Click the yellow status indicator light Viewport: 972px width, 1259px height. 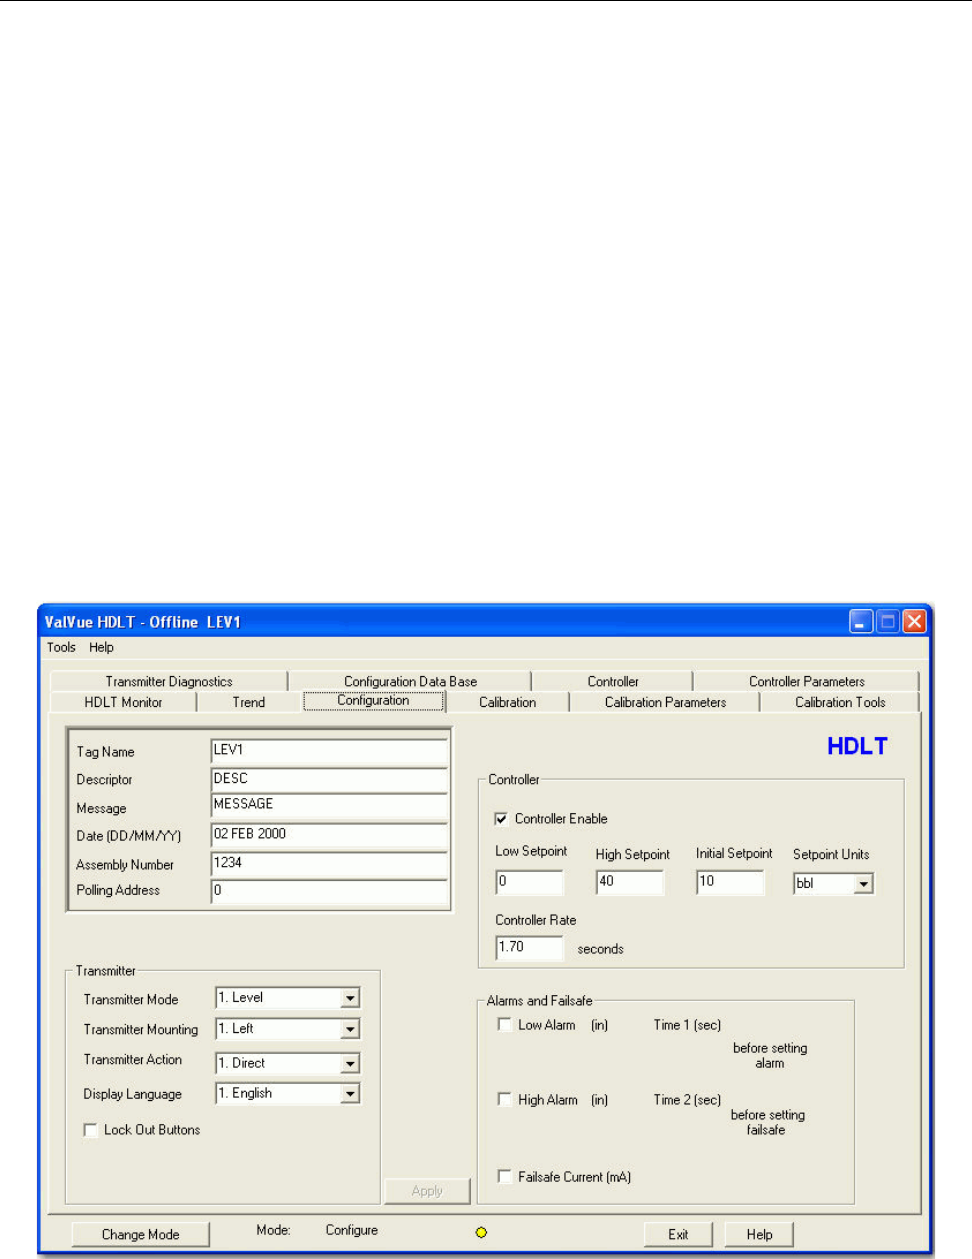pos(481,1233)
